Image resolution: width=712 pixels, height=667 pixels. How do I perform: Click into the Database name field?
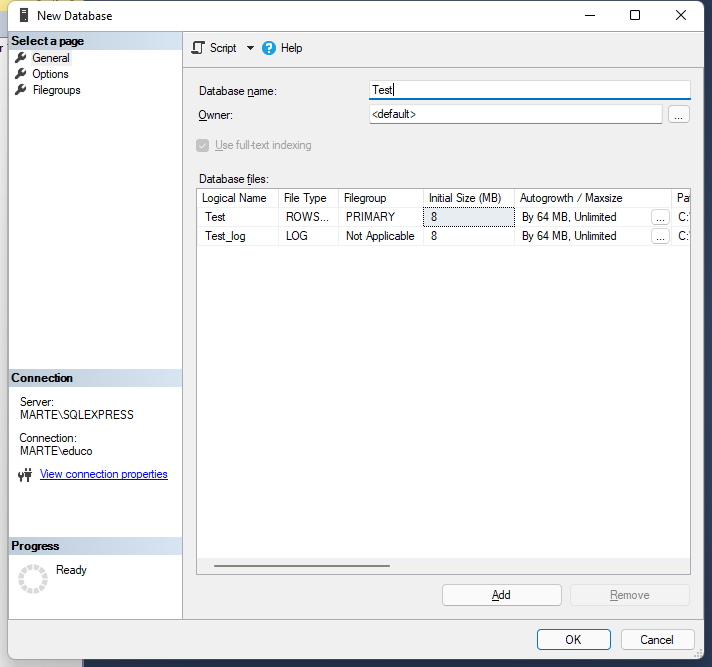tap(529, 90)
